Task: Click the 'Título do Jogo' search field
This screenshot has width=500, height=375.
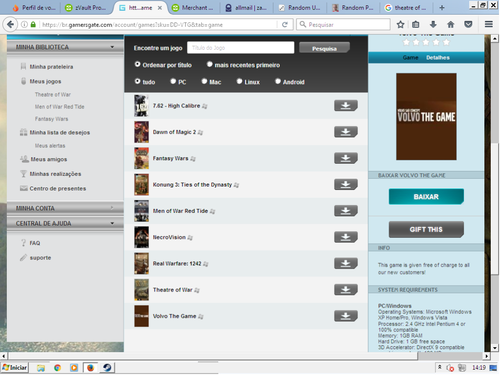Action: click(x=241, y=48)
